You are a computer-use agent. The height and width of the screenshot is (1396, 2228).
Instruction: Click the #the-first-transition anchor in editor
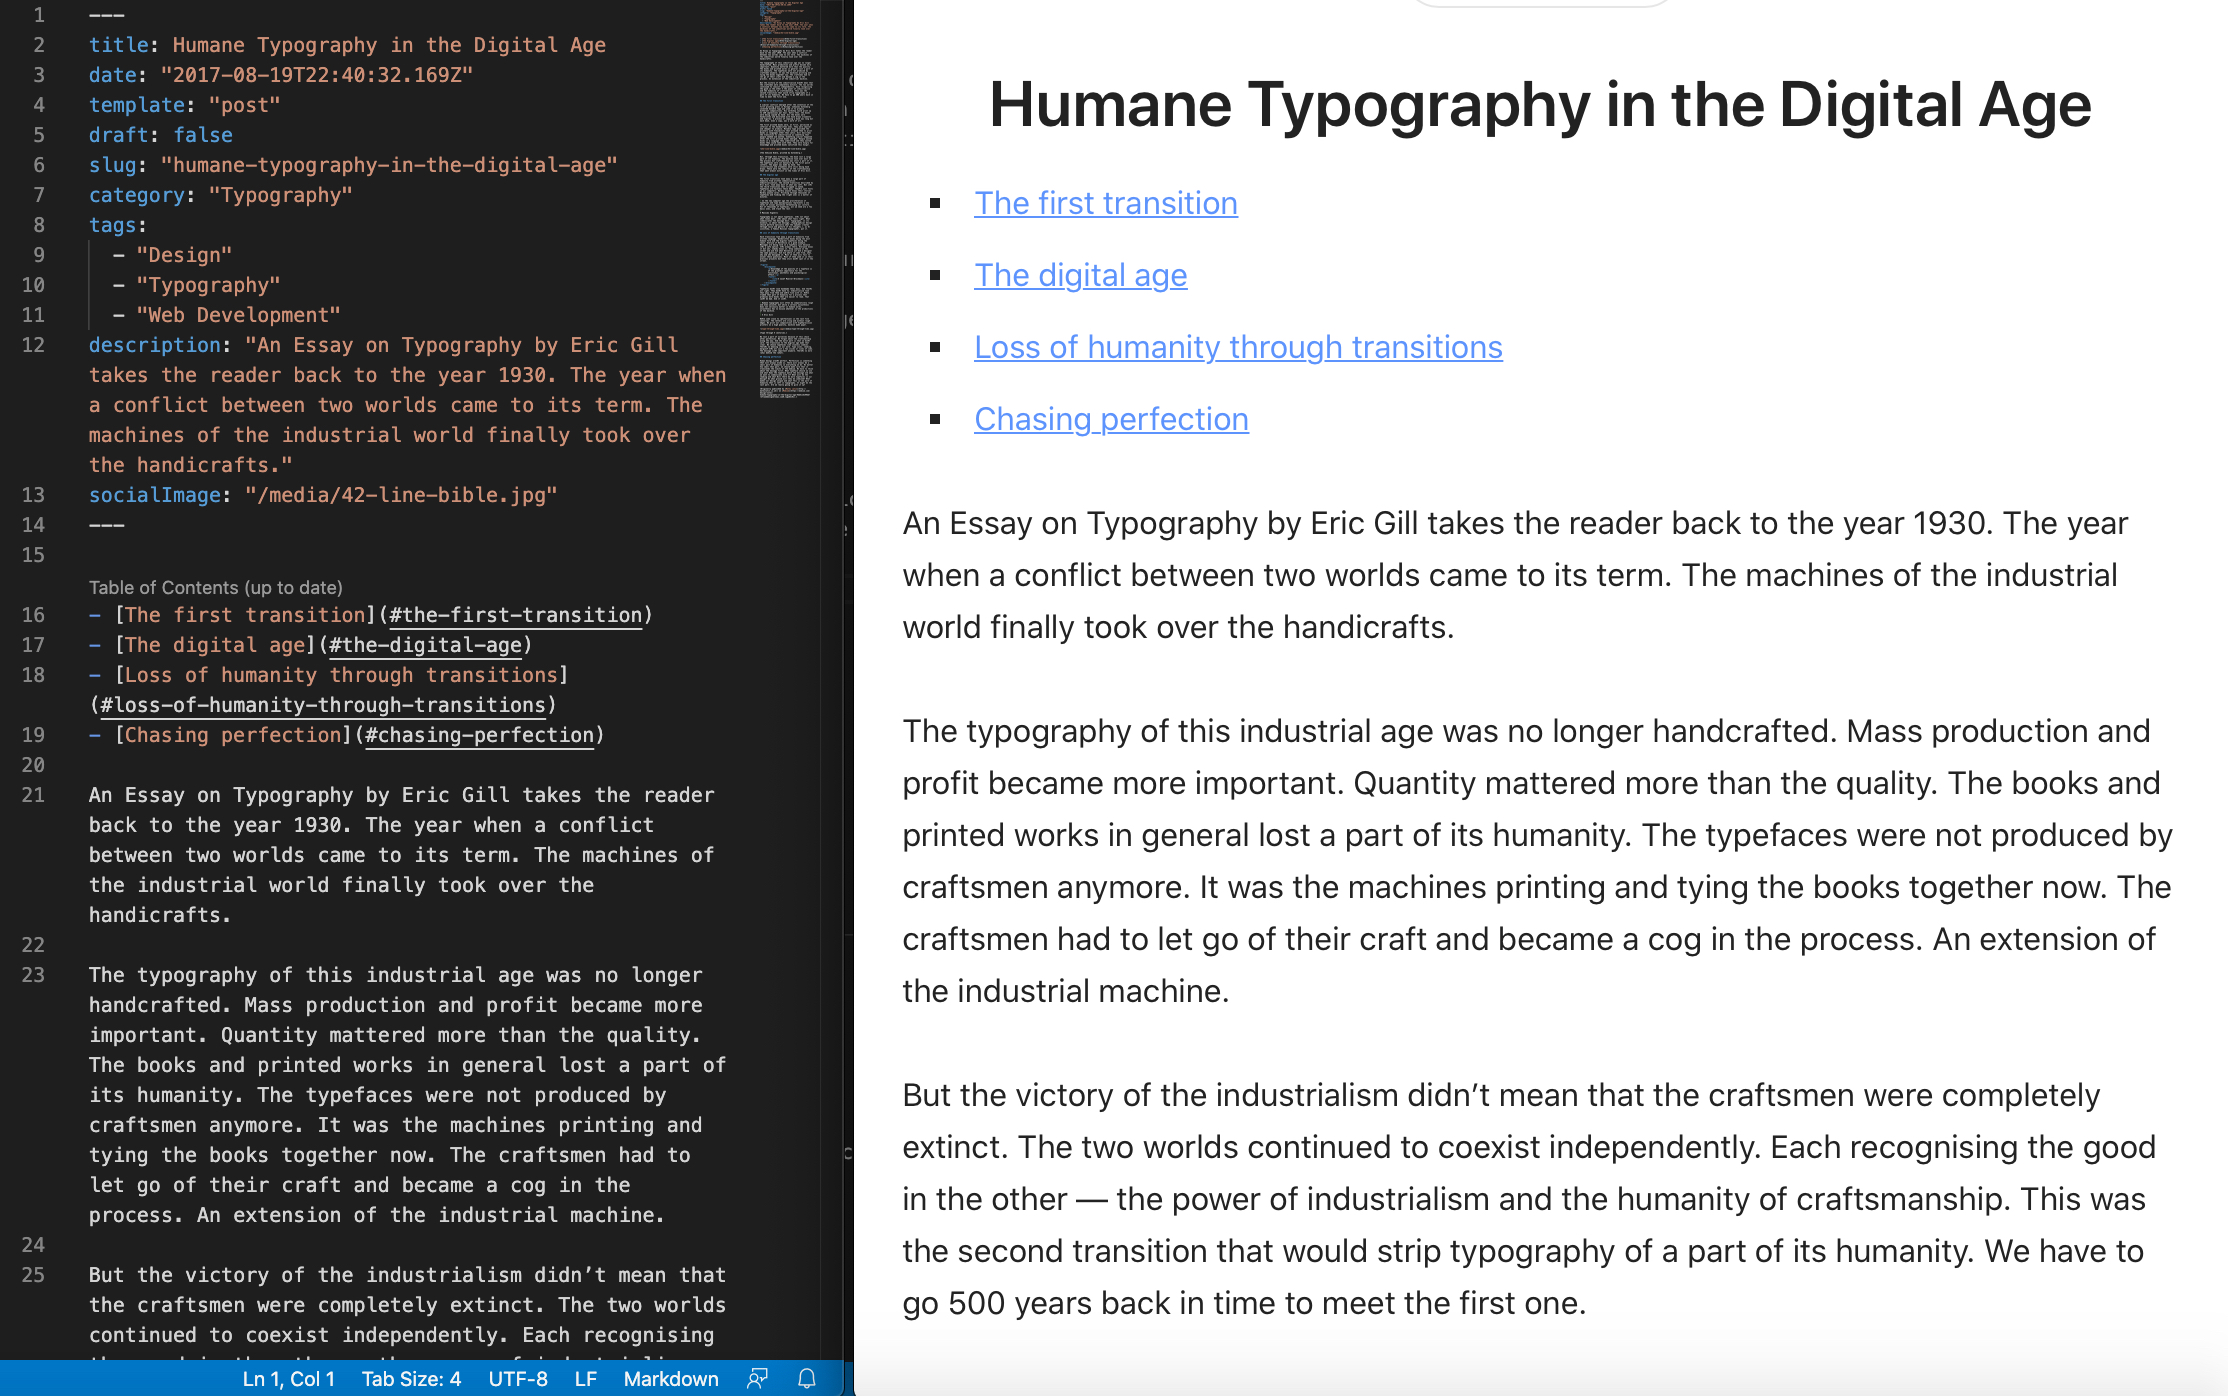pos(515,615)
